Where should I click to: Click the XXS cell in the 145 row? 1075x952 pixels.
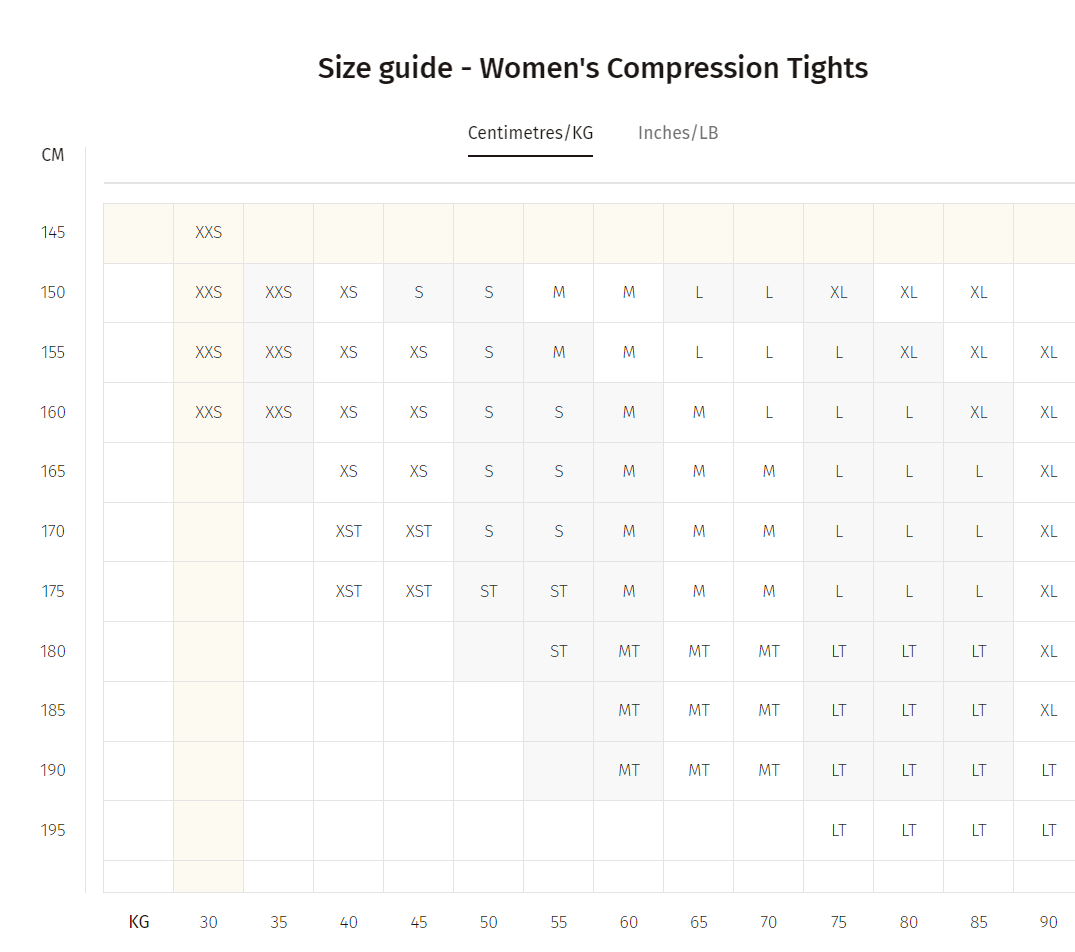(x=208, y=233)
